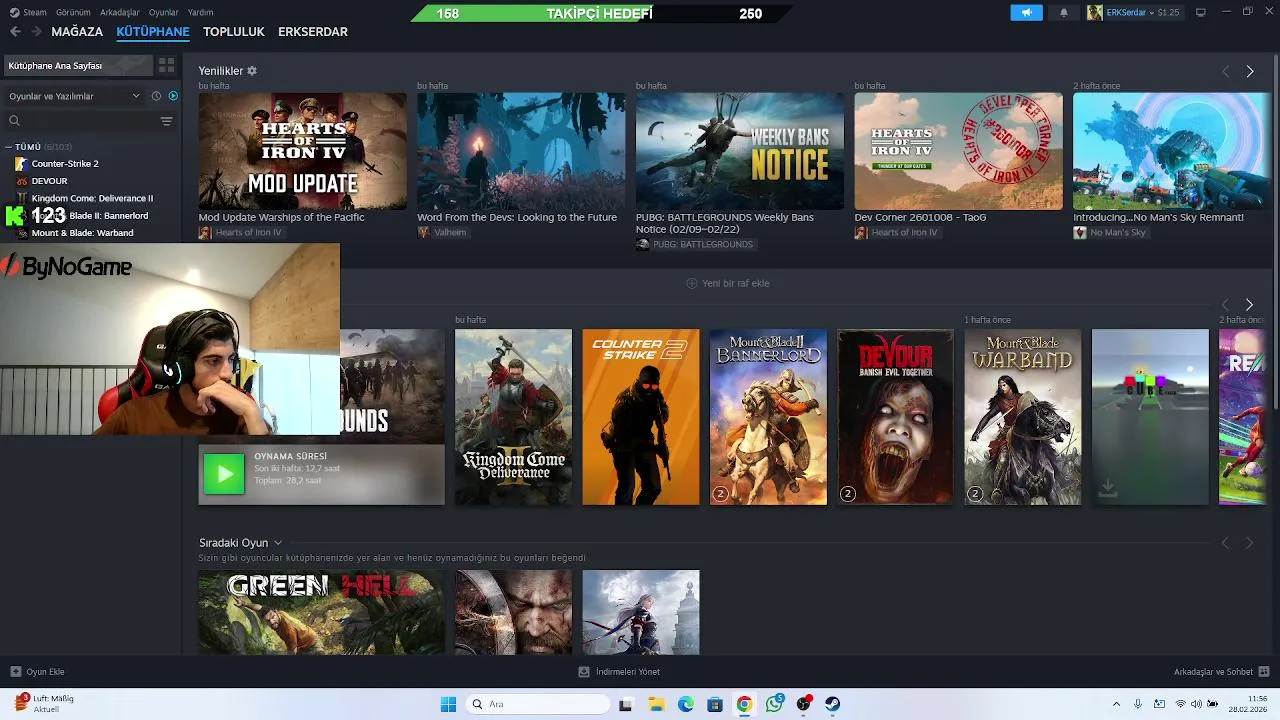The image size is (1280, 720).
Task: Open the Oyunlar menu
Action: pyautogui.click(x=164, y=12)
